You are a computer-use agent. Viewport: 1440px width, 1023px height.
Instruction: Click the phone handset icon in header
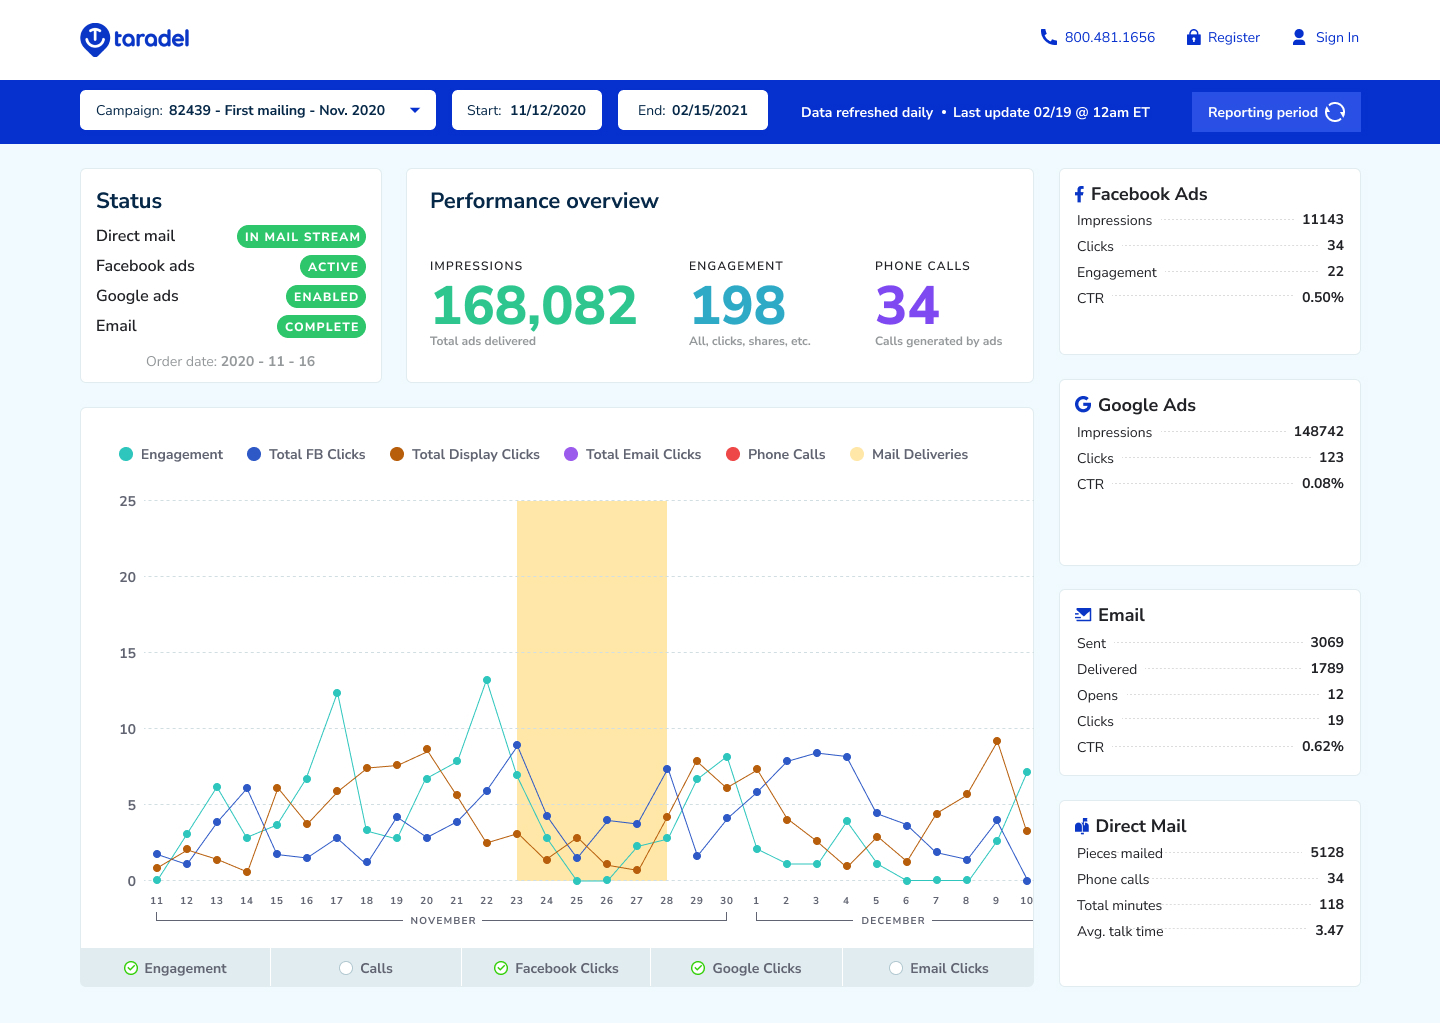[1048, 37]
